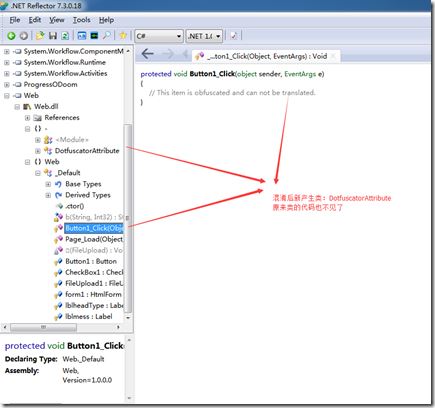
Task: Click the _Default class icon
Action: click(48, 173)
